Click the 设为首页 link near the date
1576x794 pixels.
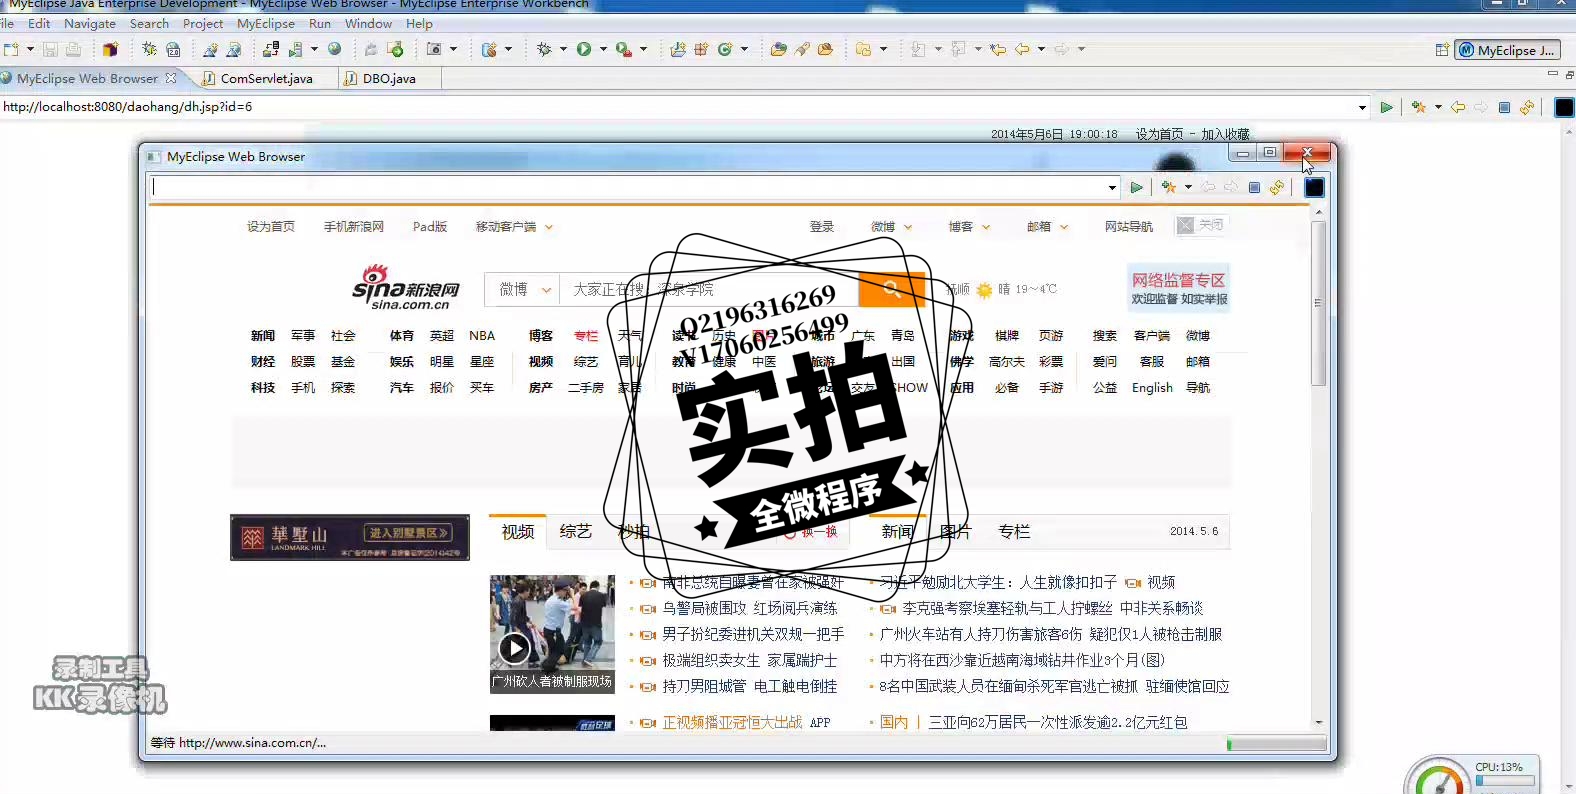point(1159,134)
